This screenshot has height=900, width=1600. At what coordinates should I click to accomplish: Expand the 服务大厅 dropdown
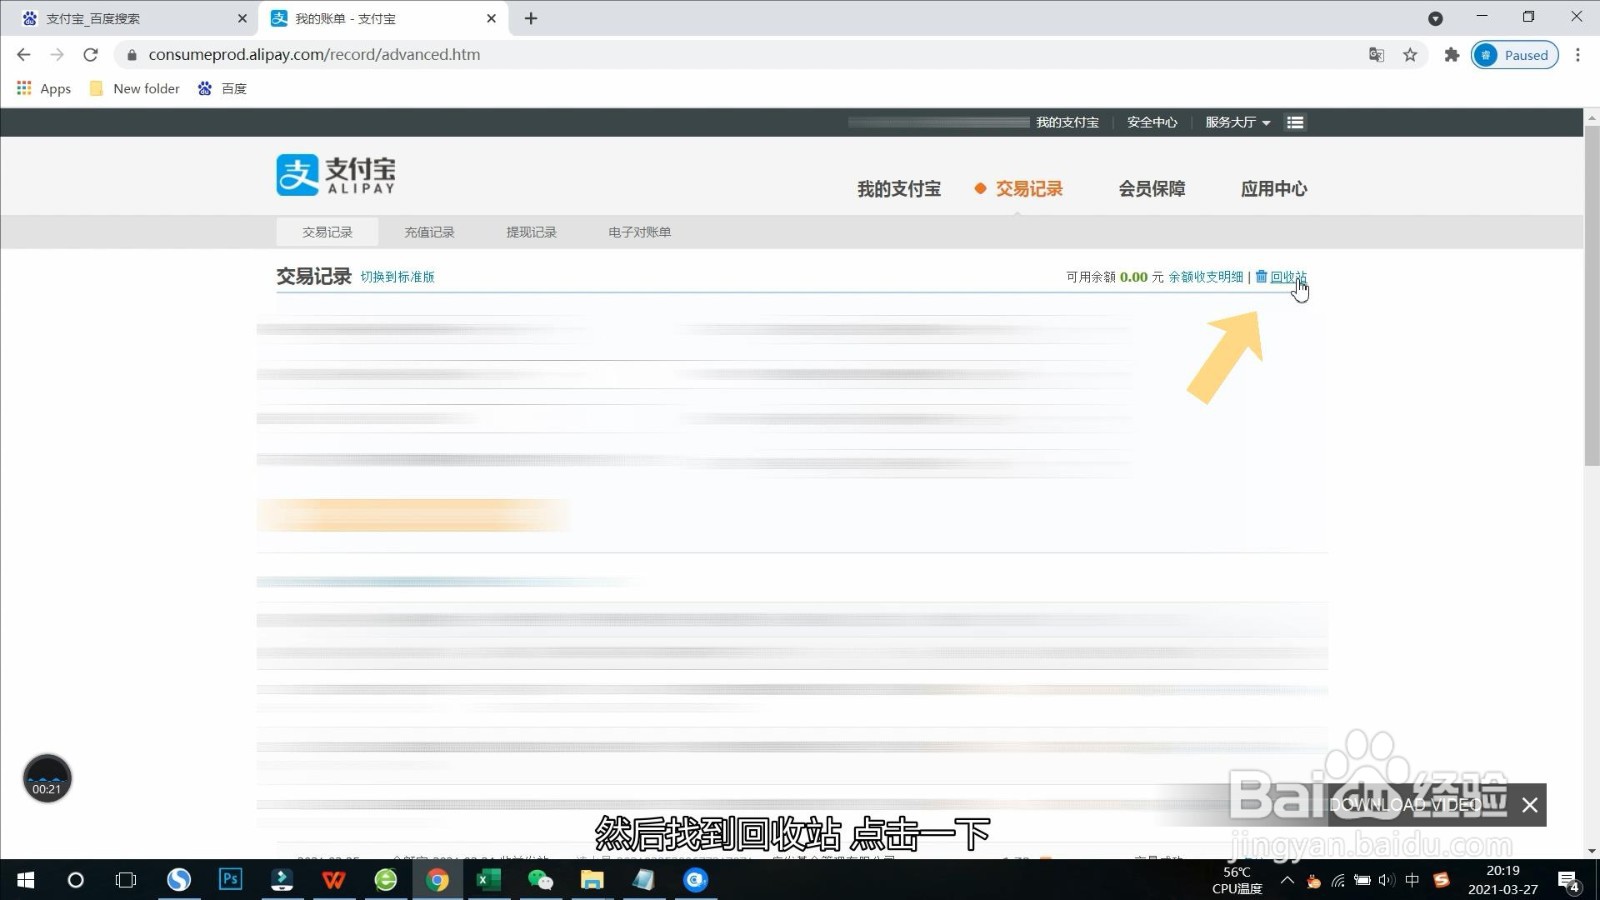point(1237,122)
